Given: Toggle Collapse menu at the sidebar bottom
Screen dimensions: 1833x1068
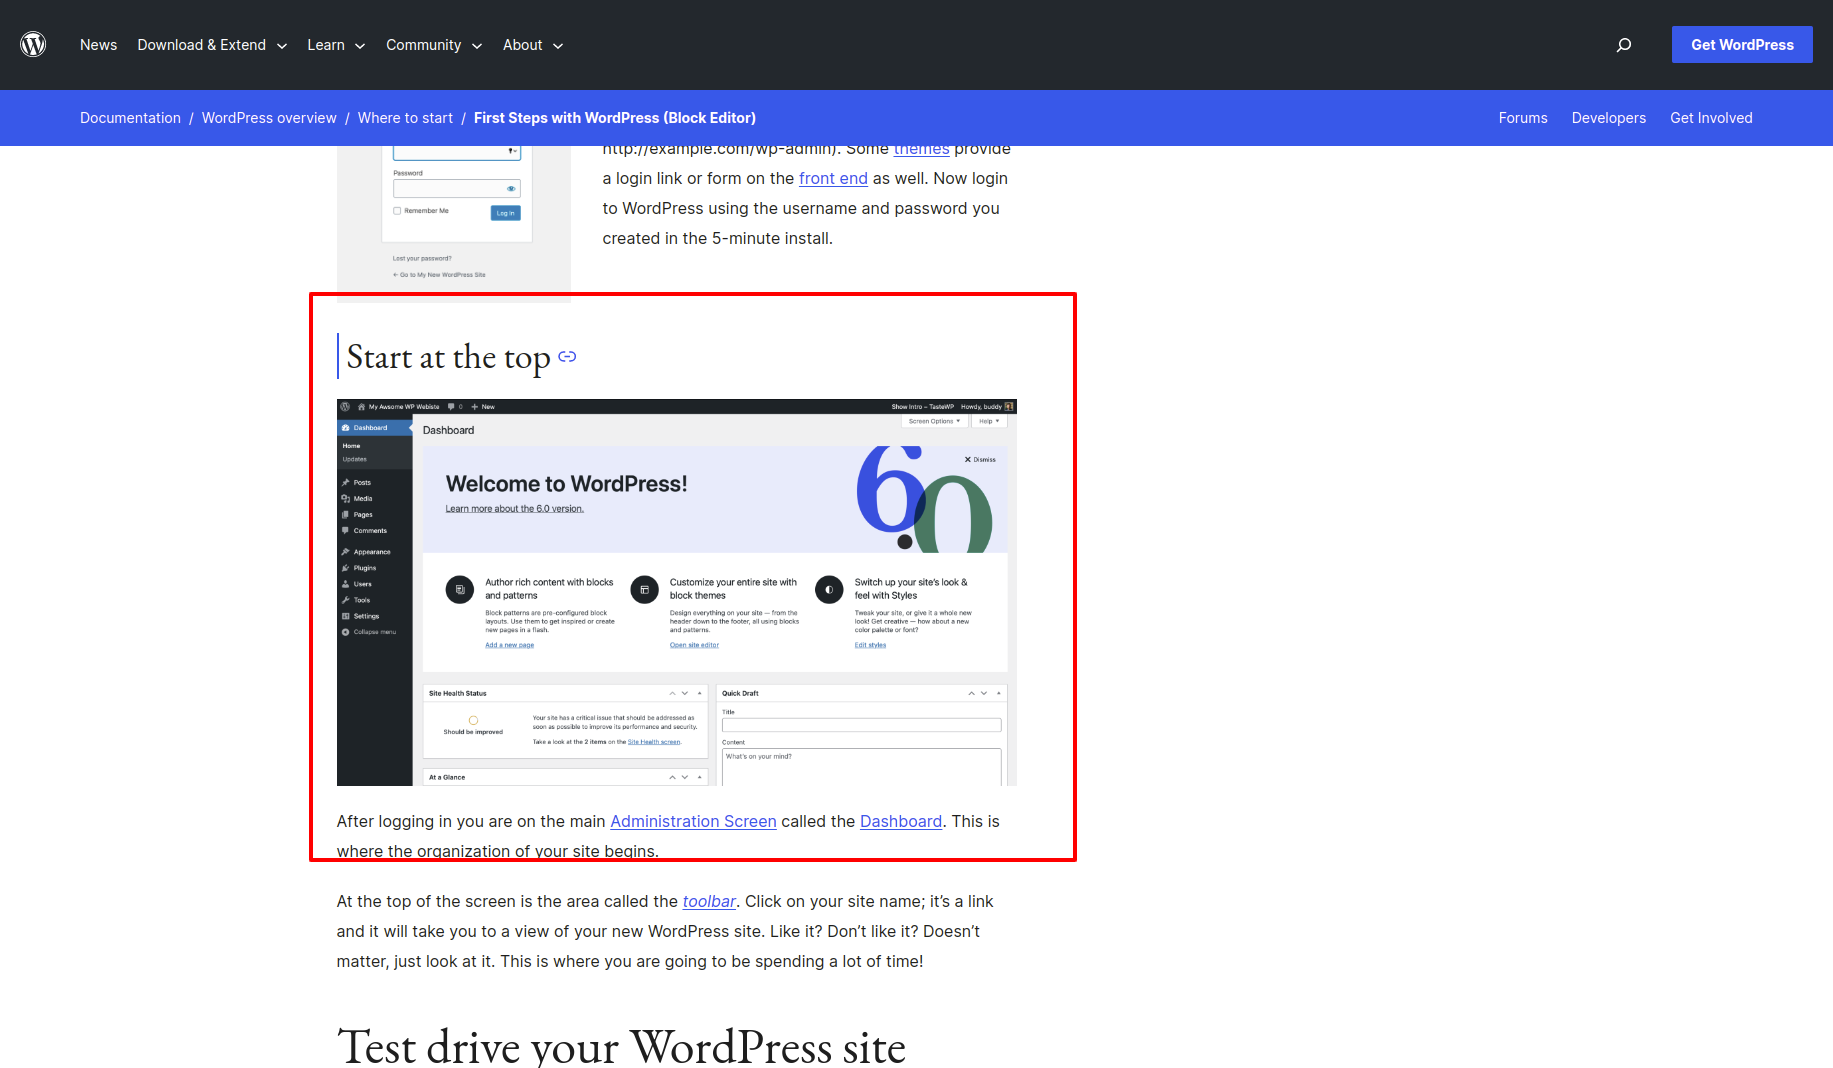Looking at the screenshot, I should pos(348,632).
